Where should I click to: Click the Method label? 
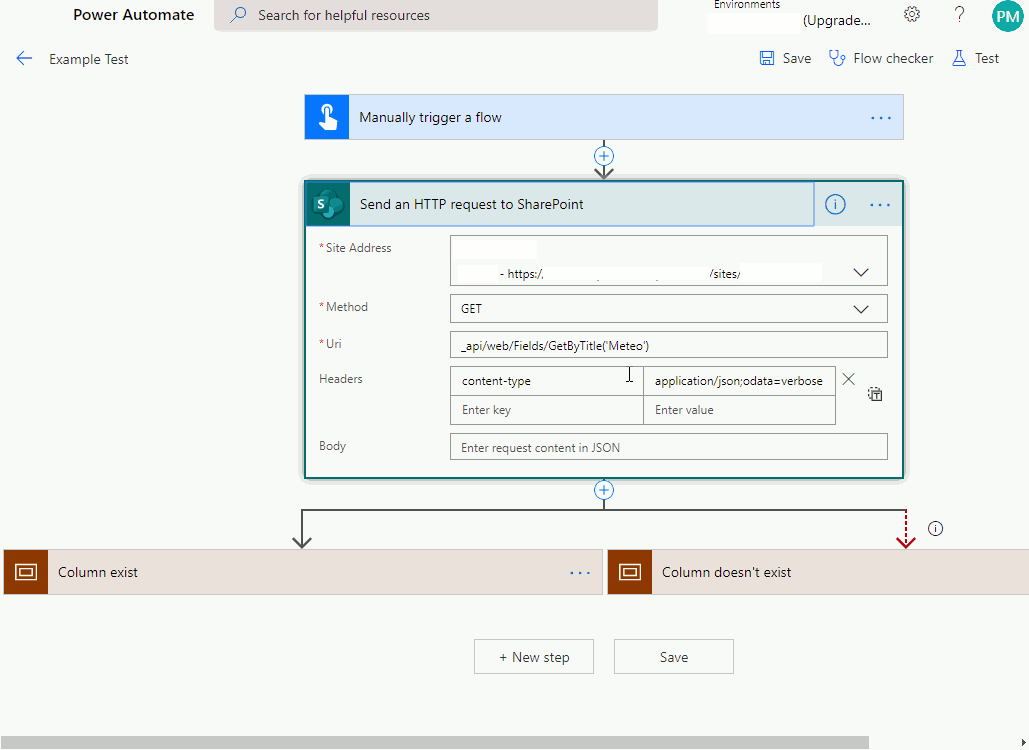[x=346, y=307]
